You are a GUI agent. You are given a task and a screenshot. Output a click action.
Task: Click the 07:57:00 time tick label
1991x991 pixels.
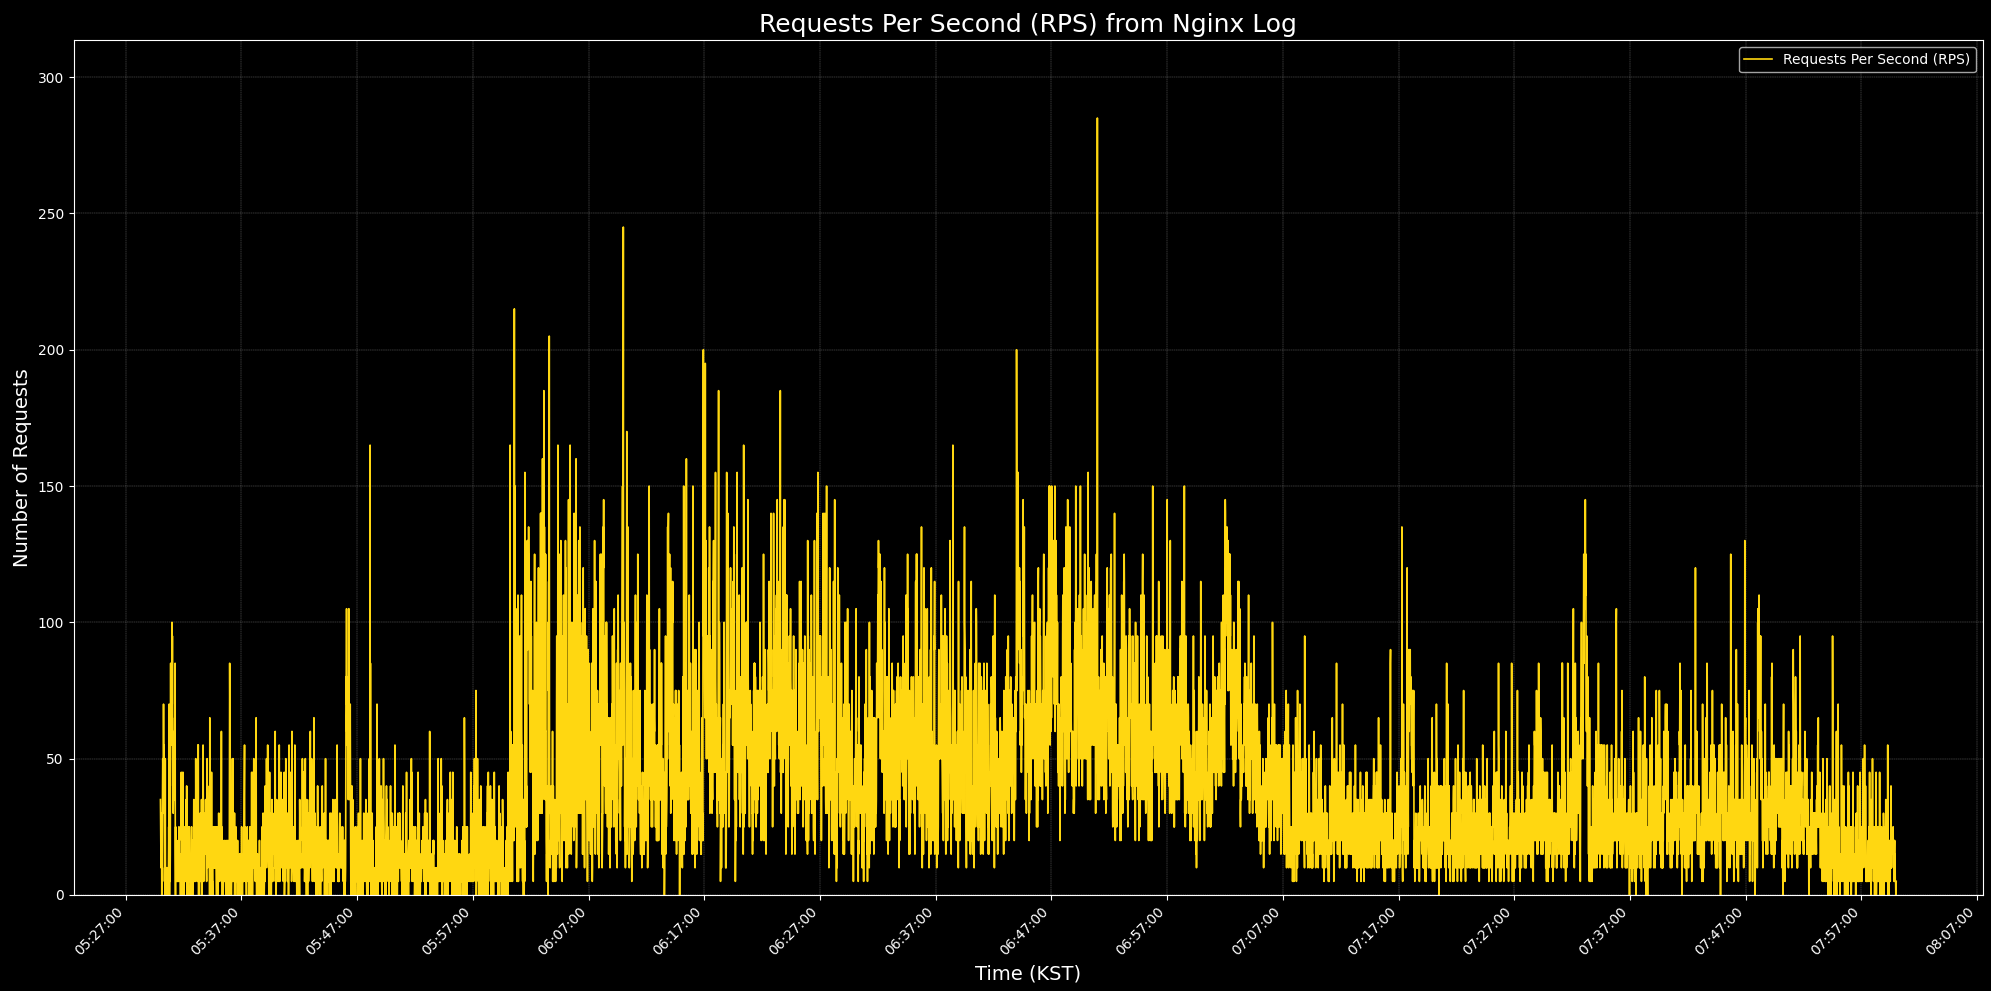(1837, 931)
